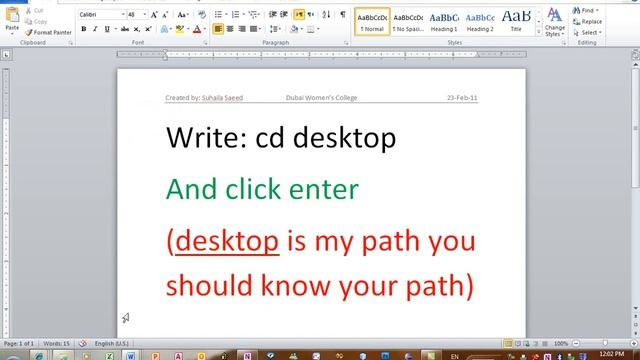Toggle left-to-right text direction

[299, 15]
